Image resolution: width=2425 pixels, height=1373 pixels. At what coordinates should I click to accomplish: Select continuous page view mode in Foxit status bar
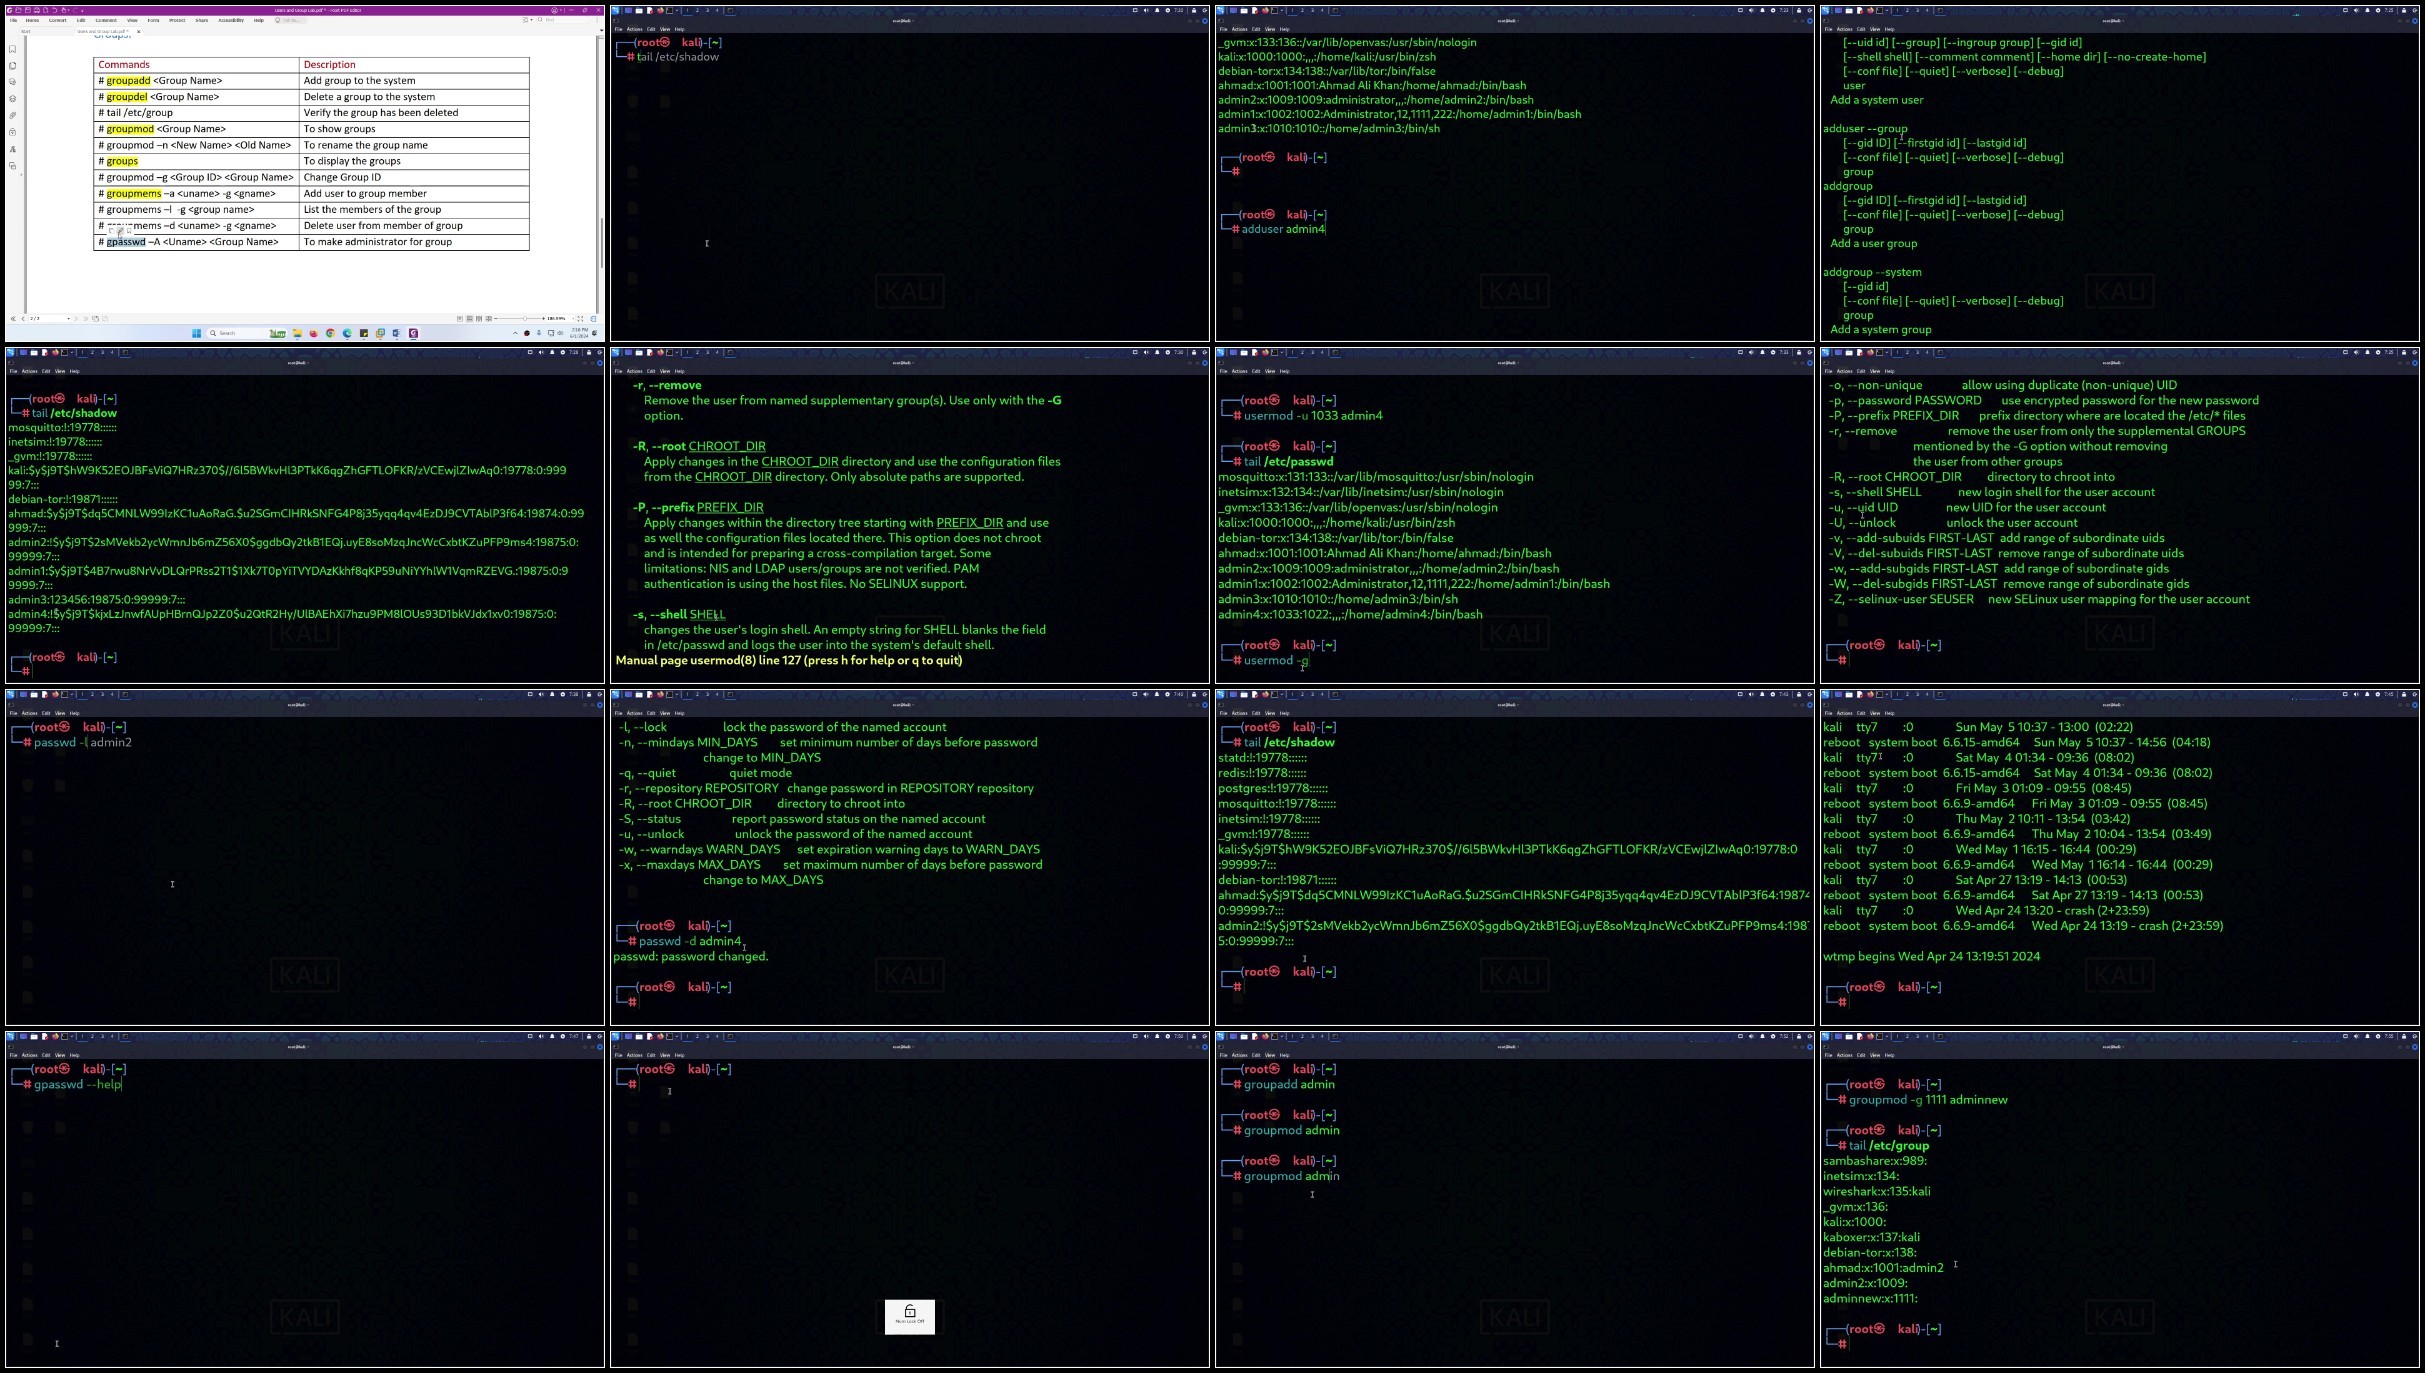pyautogui.click(x=470, y=319)
